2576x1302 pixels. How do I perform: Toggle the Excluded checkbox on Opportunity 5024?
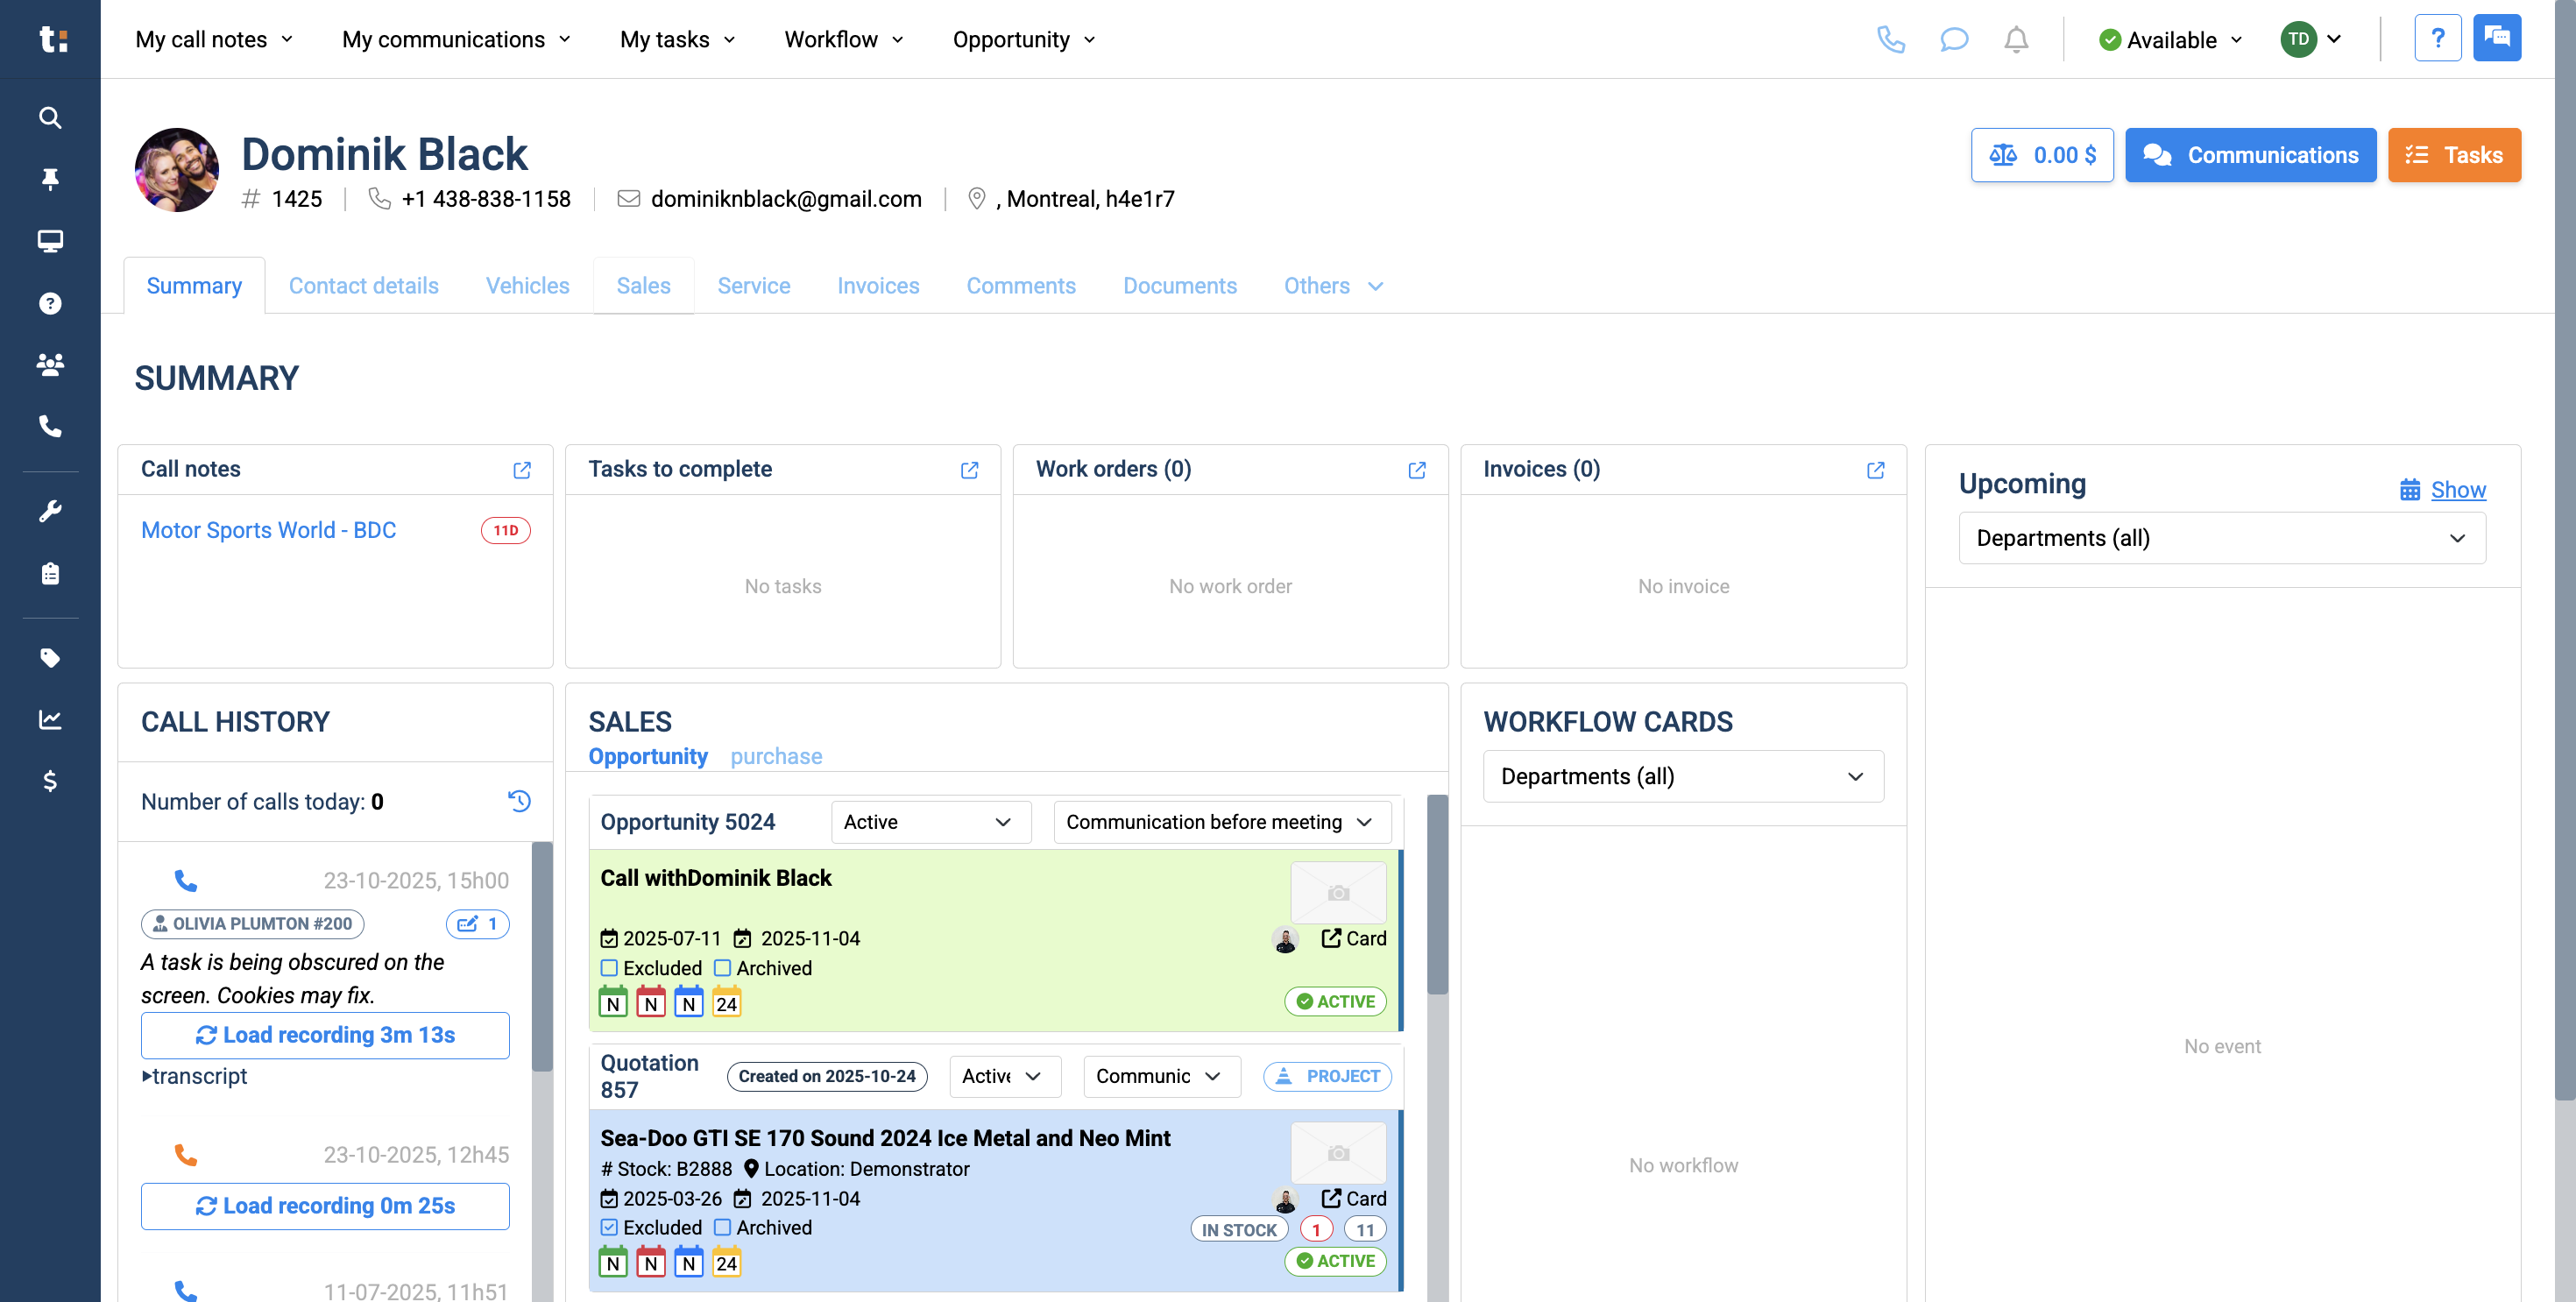[610, 968]
